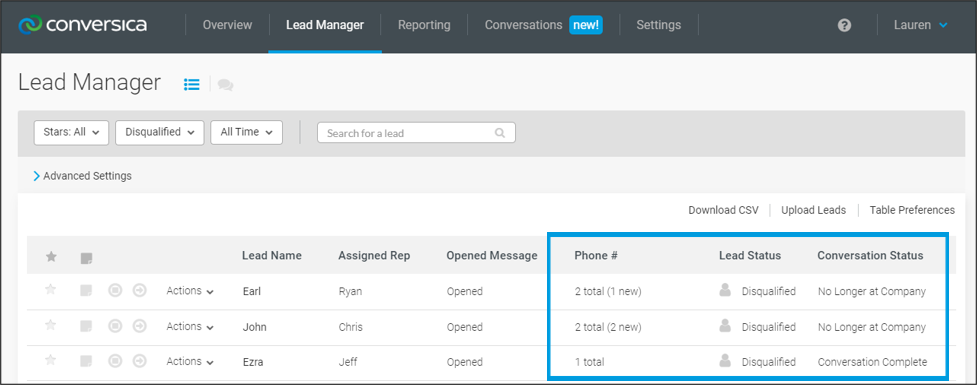Open Actions dropdown for John
977x385 pixels.
coord(190,326)
